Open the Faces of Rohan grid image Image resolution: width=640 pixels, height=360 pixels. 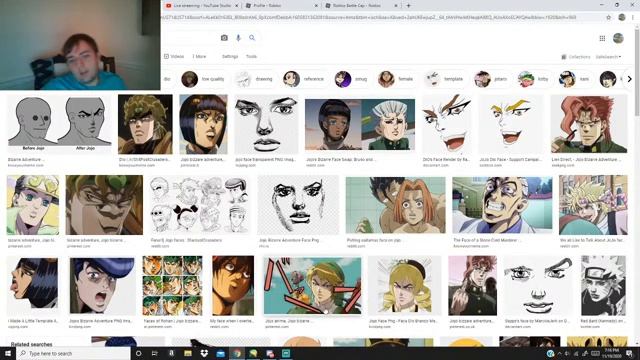172,286
